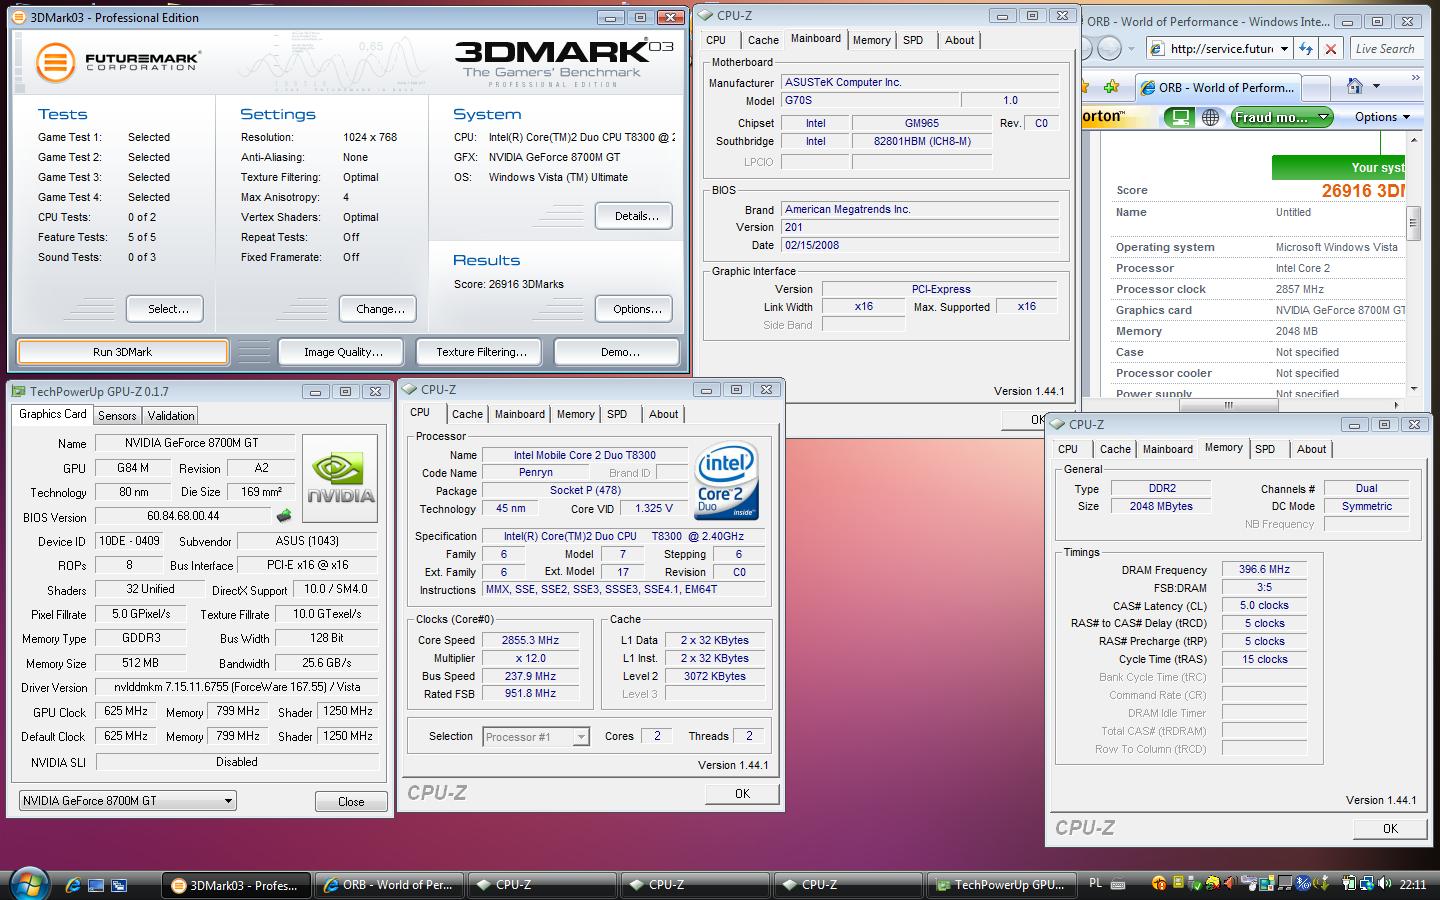This screenshot has height=900, width=1440.
Task: Click the Run 3DMark button
Action: (122, 352)
